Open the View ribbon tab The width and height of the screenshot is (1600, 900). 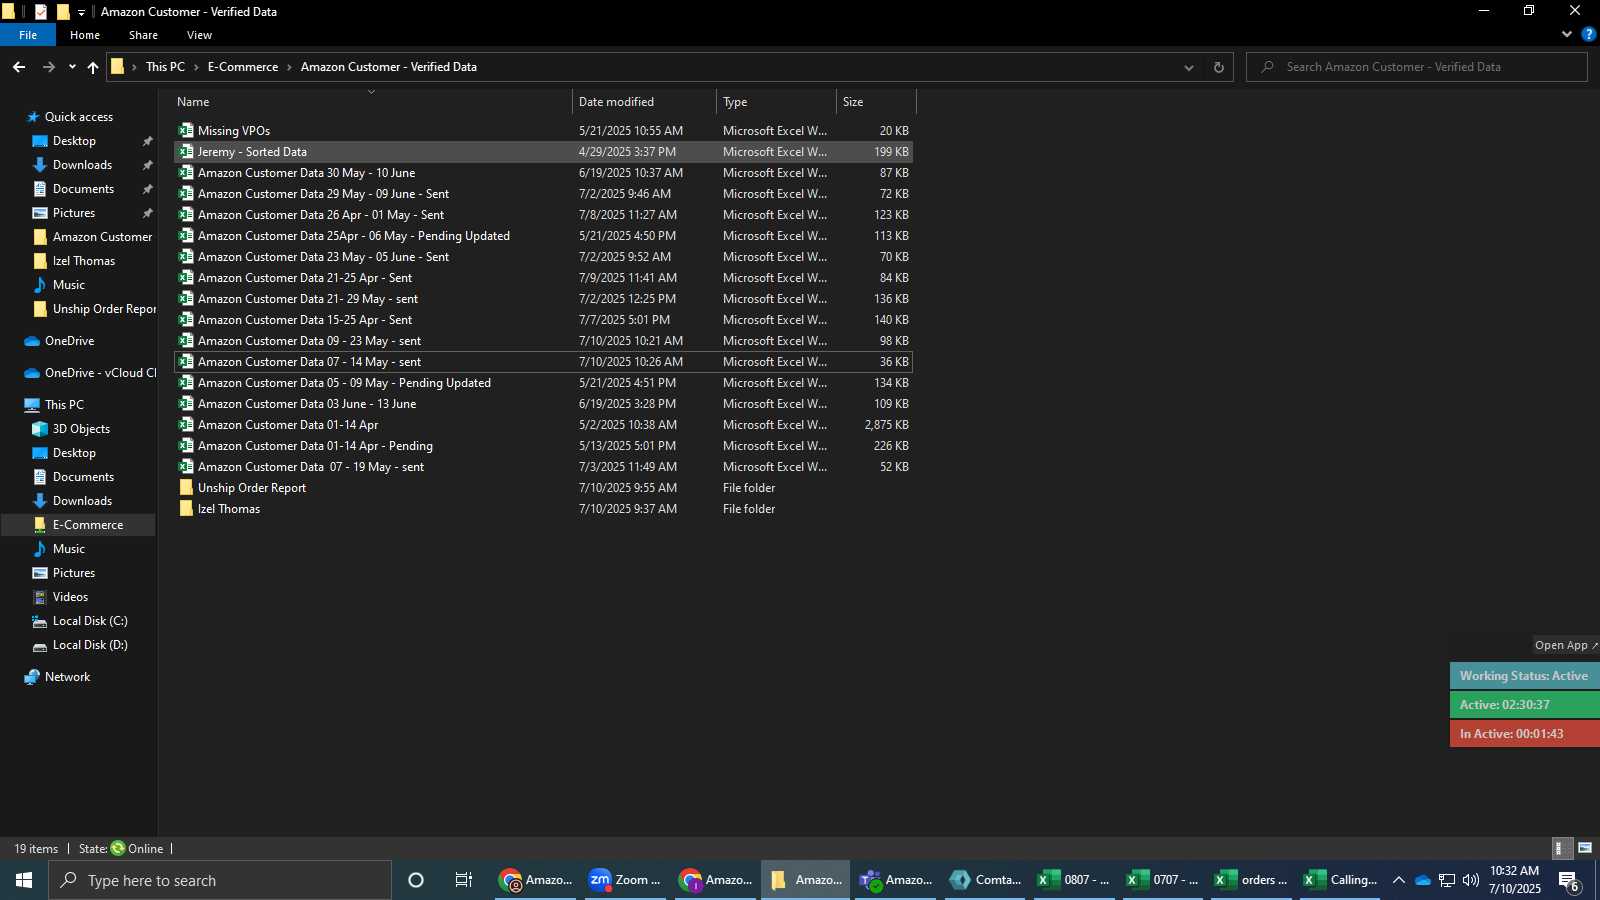(x=199, y=35)
